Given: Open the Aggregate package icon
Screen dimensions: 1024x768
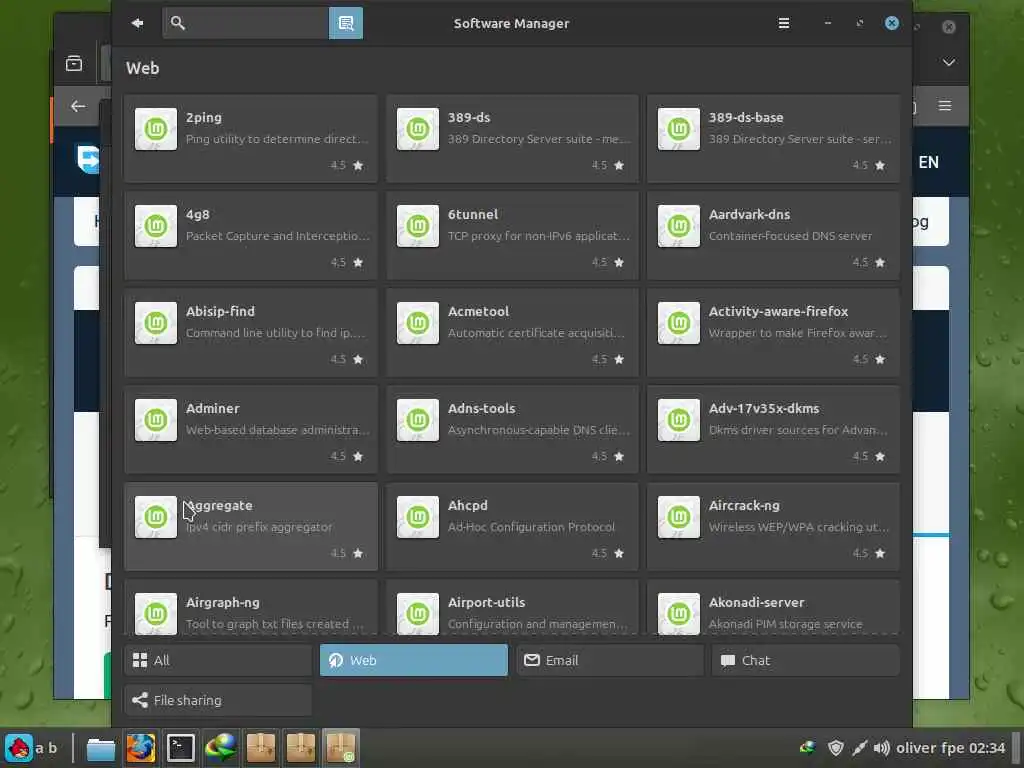Looking at the screenshot, I should (155, 517).
